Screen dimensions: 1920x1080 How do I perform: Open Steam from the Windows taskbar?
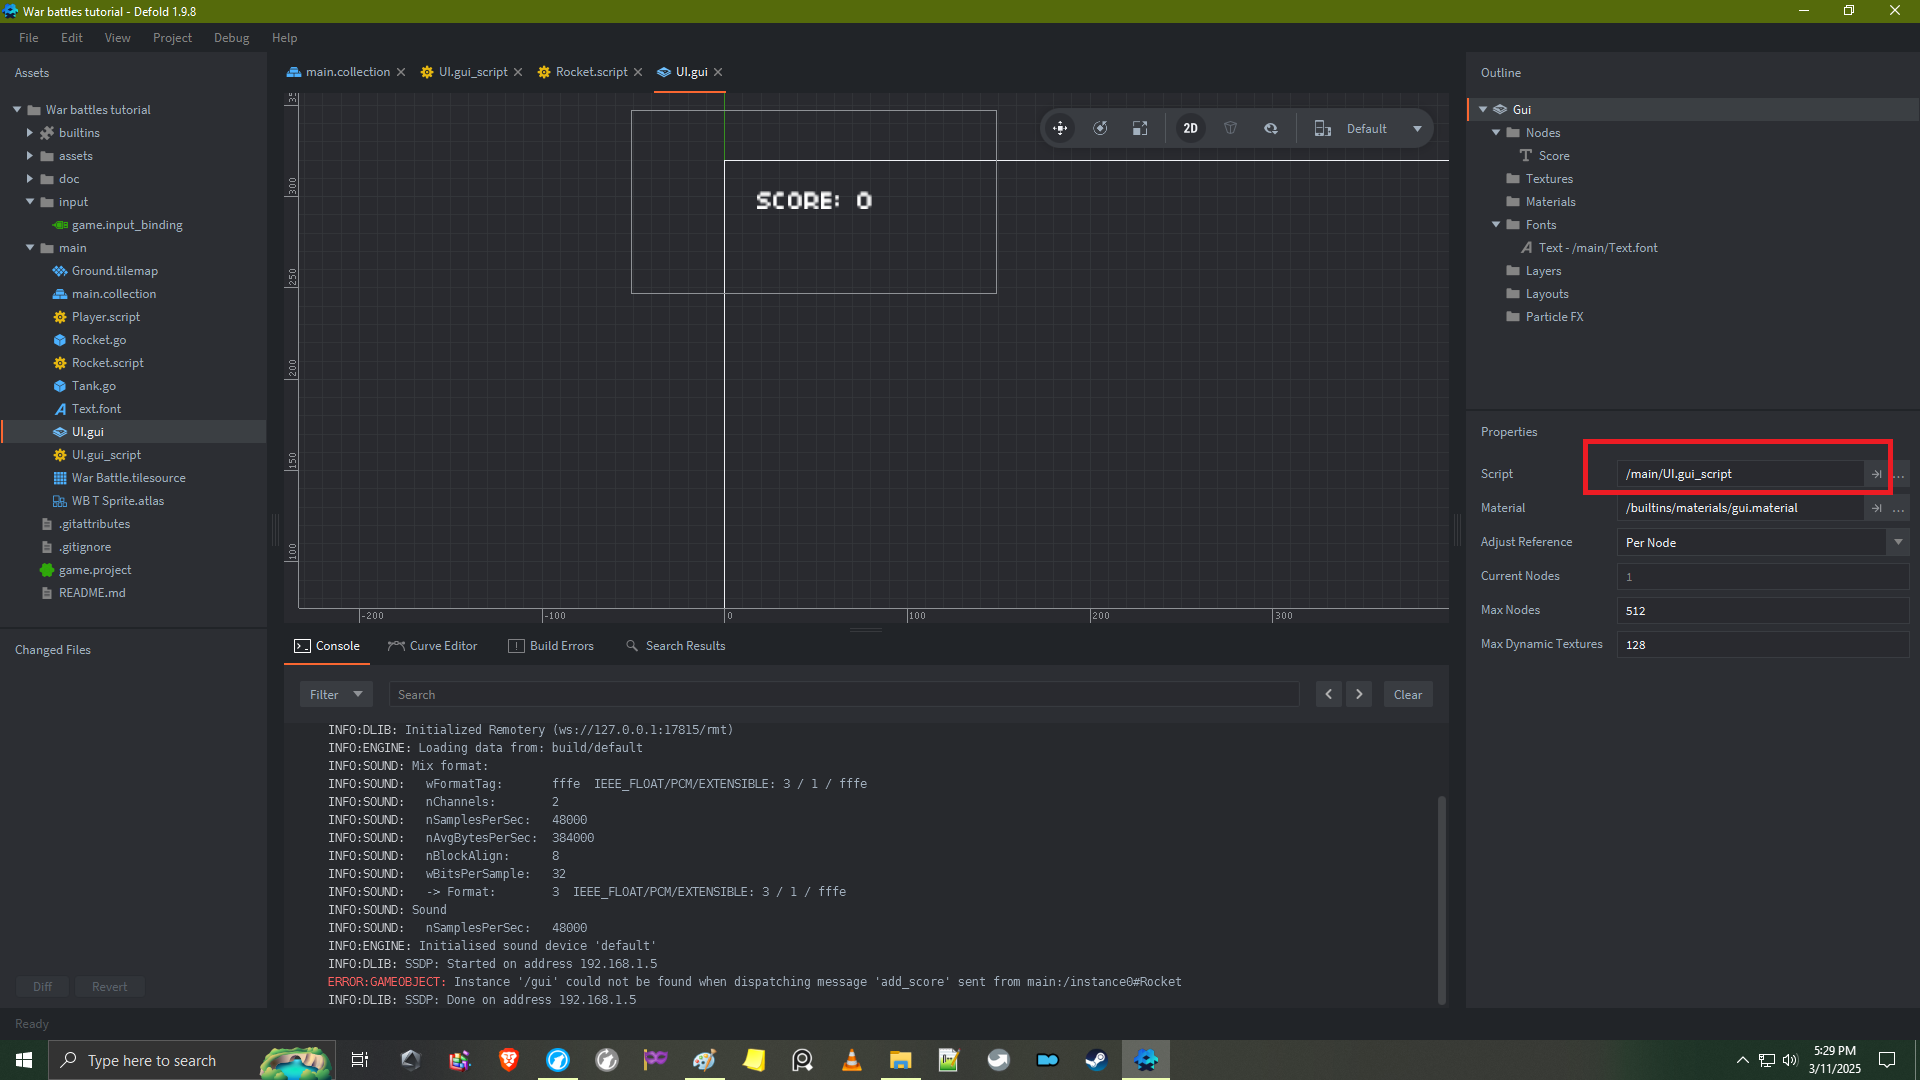pos(1096,1060)
